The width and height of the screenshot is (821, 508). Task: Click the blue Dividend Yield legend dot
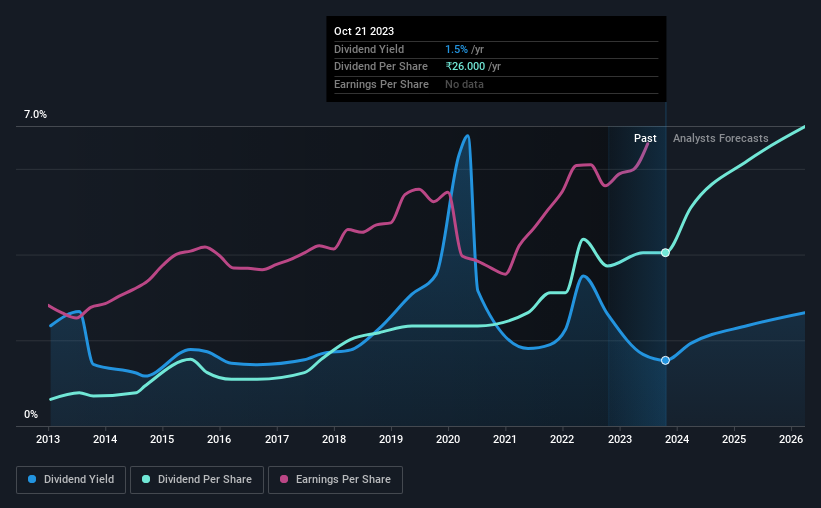[33, 480]
